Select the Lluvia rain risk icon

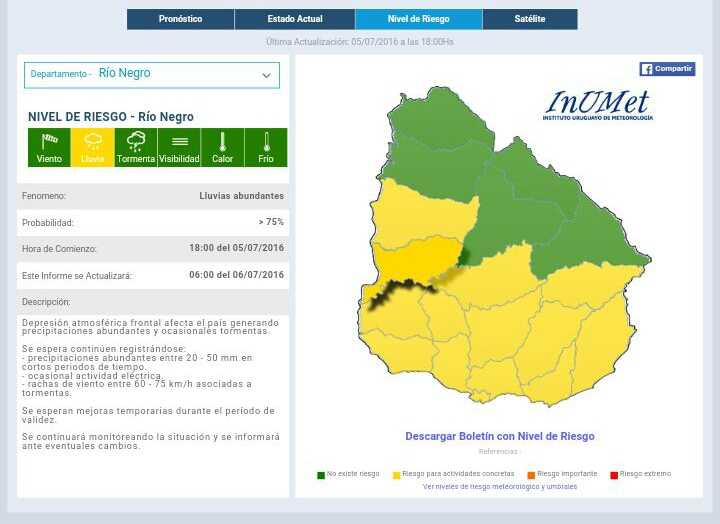coord(92,147)
